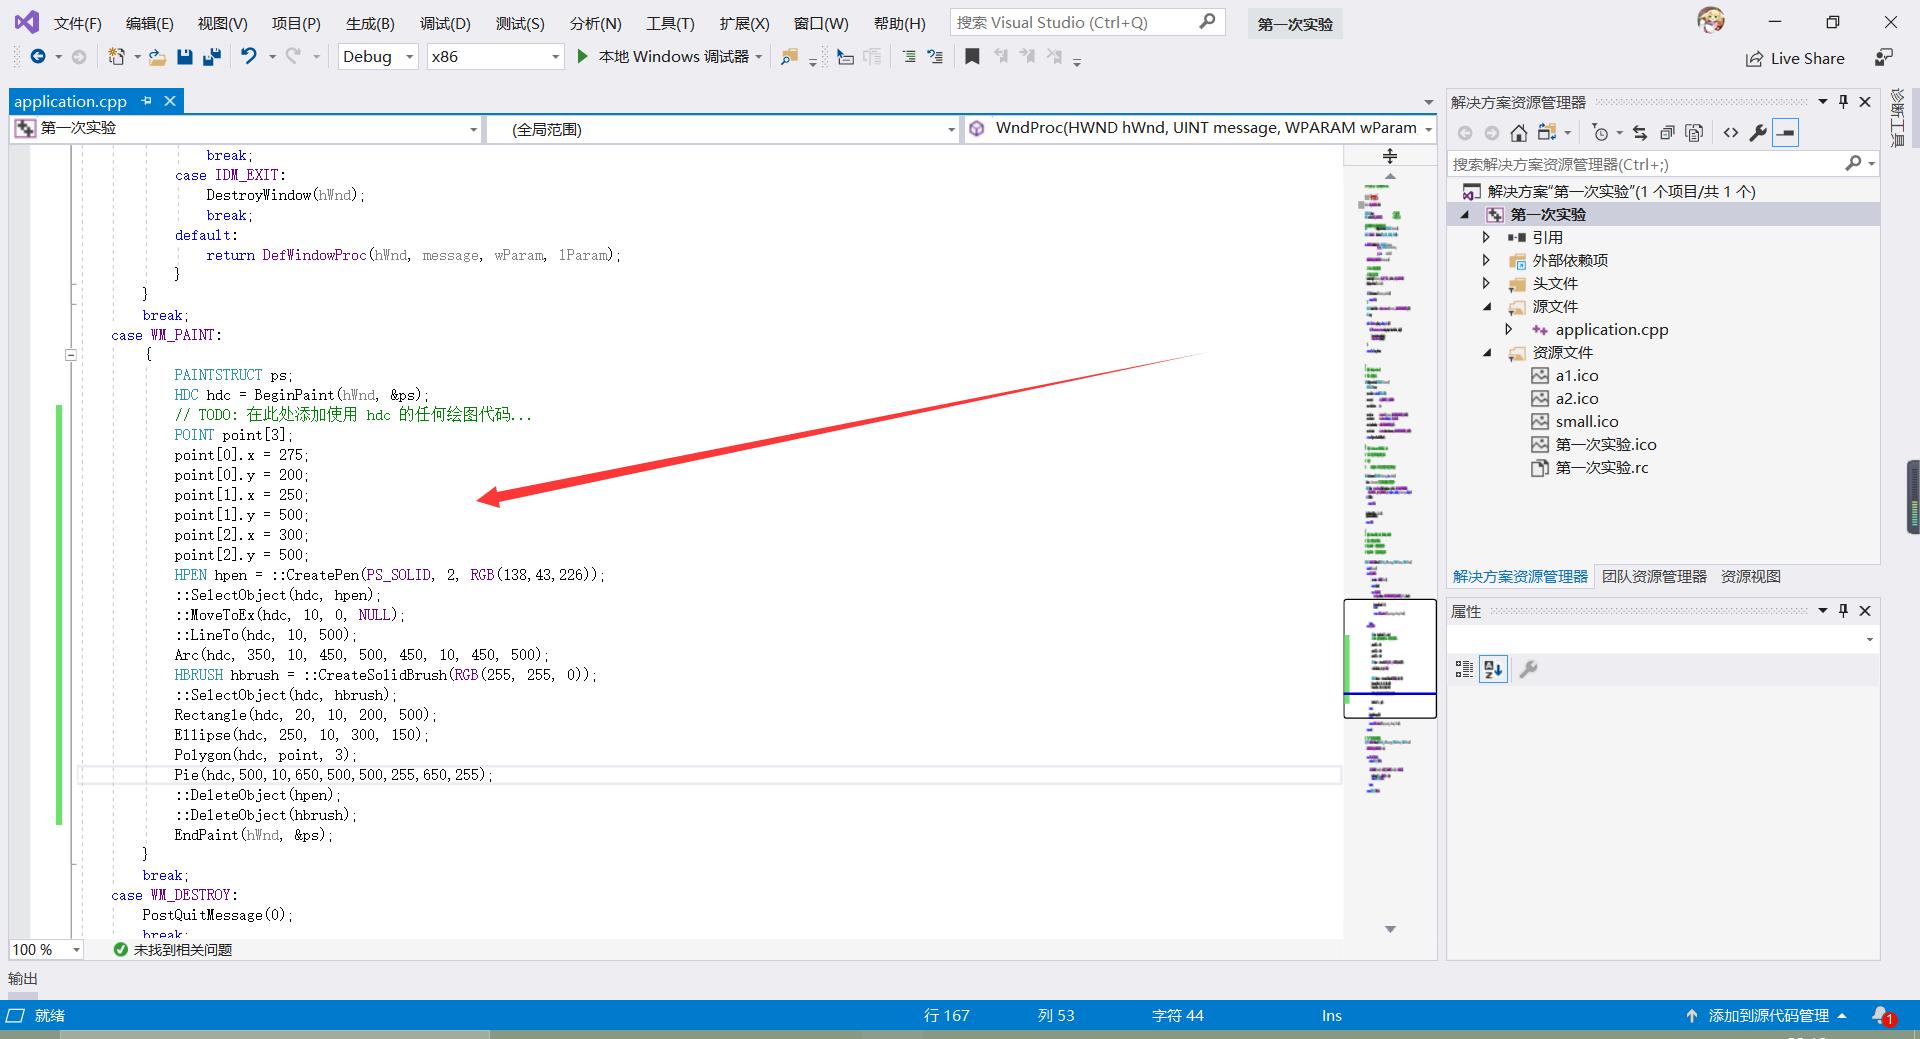
Task: Expand the 引用 node
Action: (1486, 238)
